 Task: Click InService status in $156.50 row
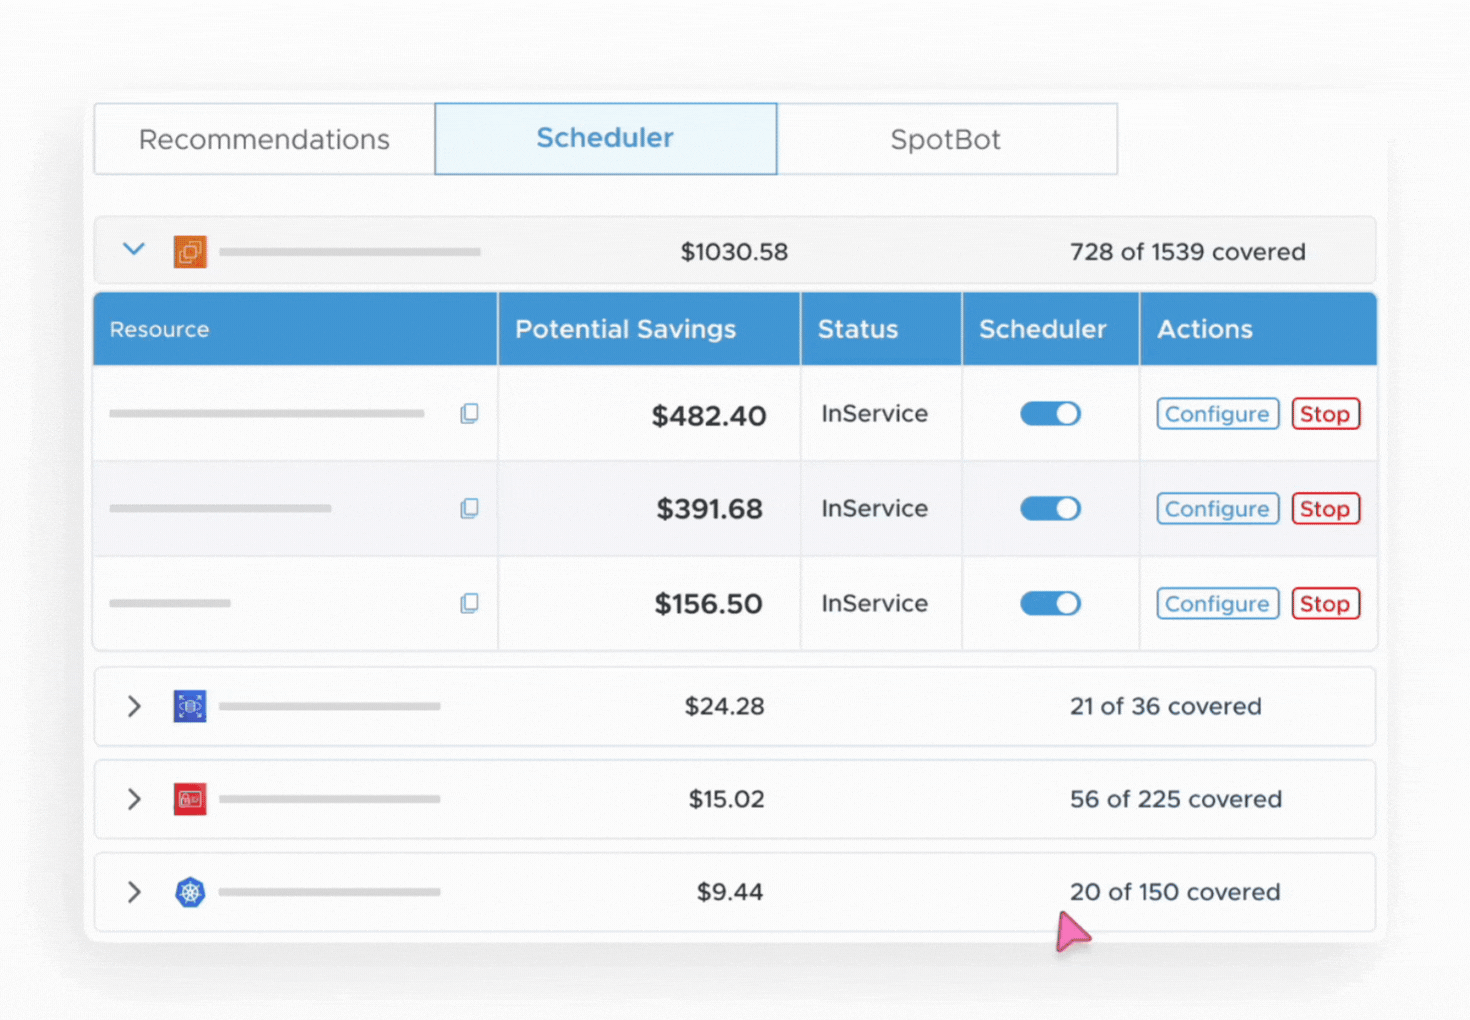point(875,603)
